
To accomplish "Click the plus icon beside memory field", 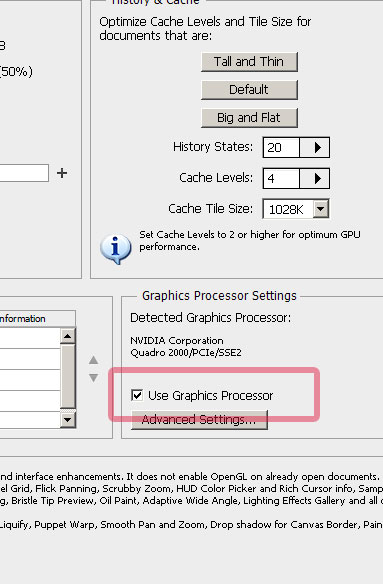I will click(x=62, y=173).
